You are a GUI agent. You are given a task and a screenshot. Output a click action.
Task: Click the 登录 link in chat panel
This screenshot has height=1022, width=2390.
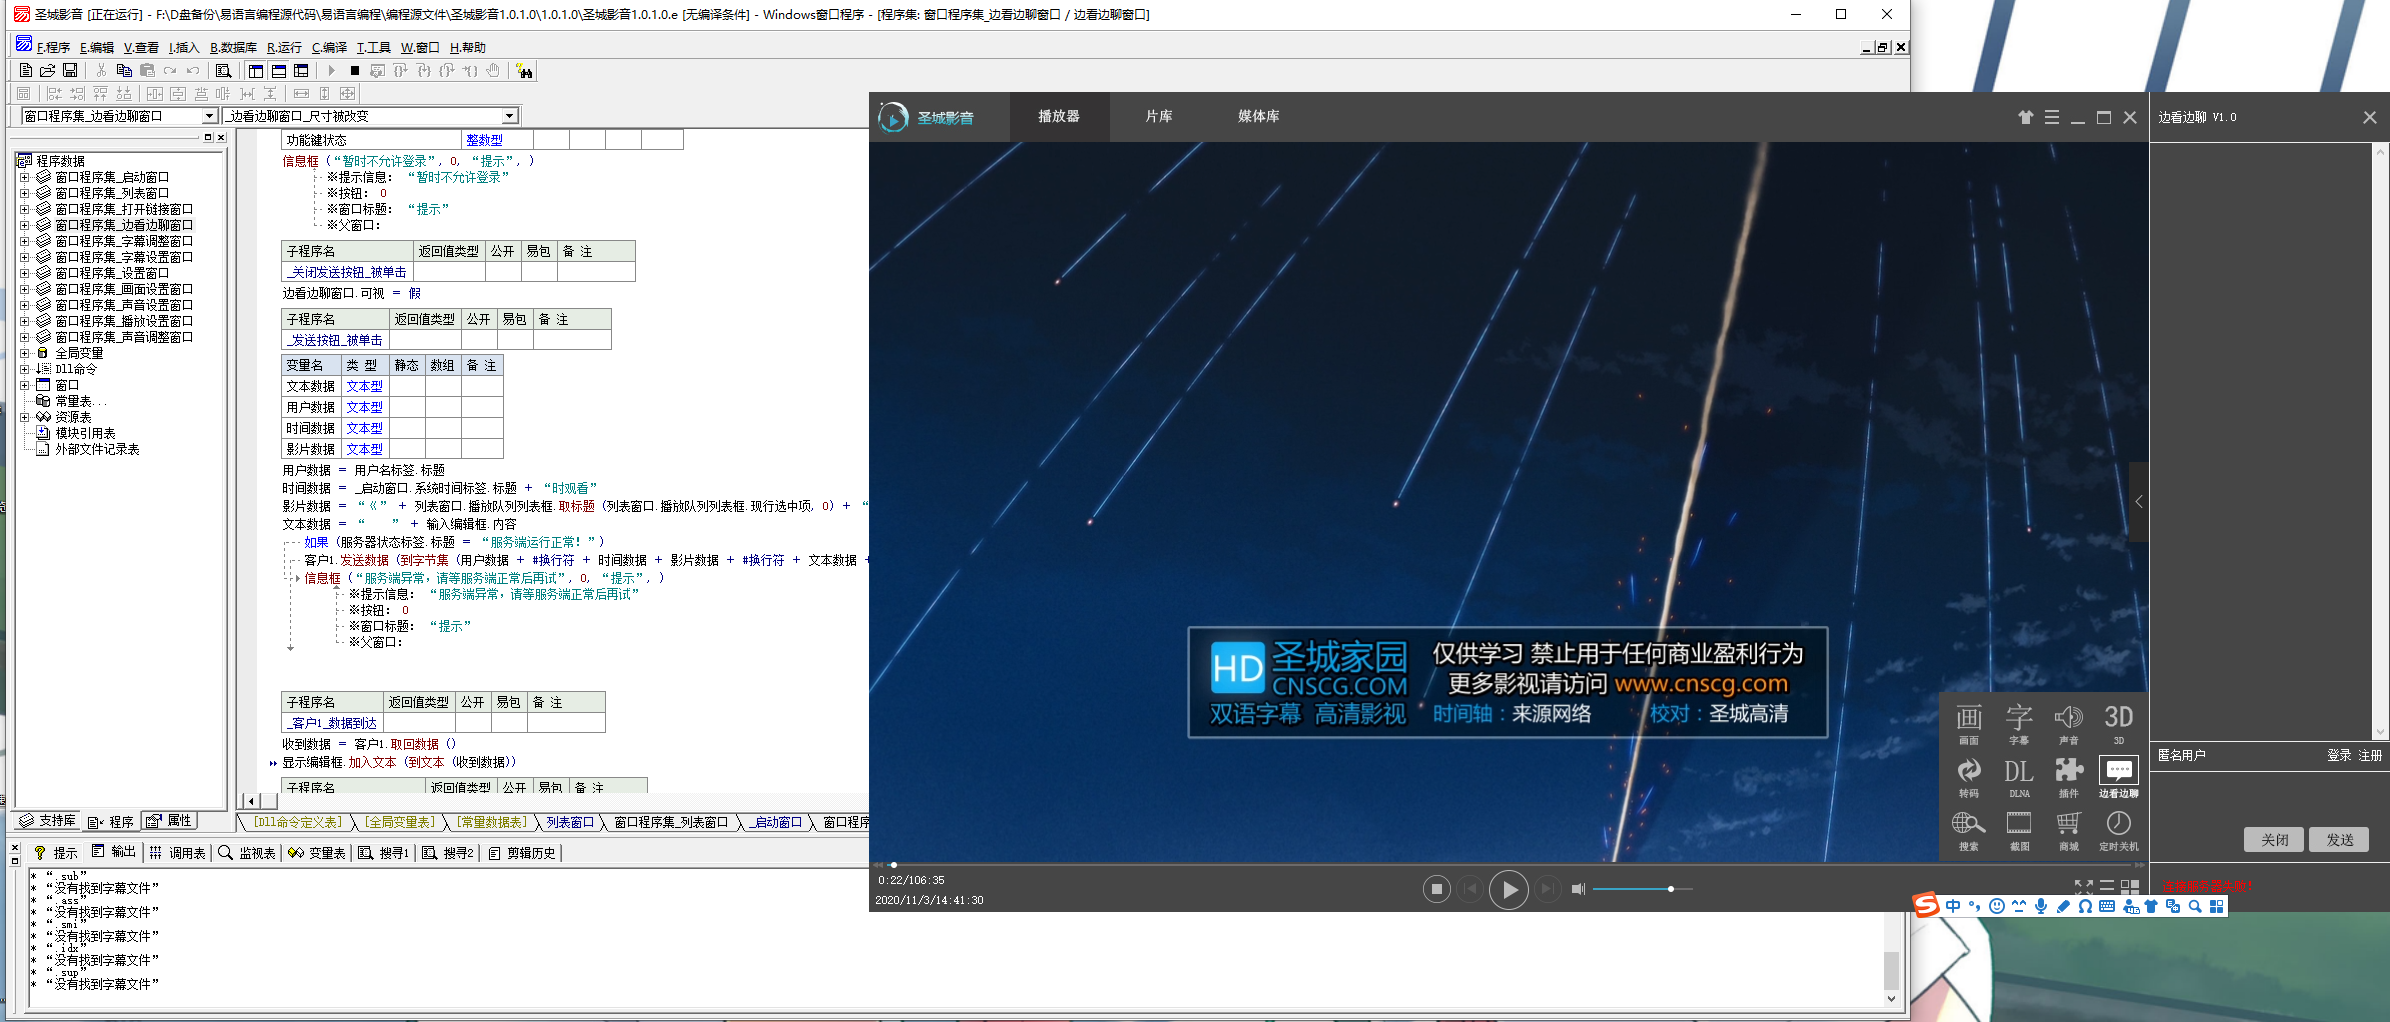pyautogui.click(x=2339, y=756)
